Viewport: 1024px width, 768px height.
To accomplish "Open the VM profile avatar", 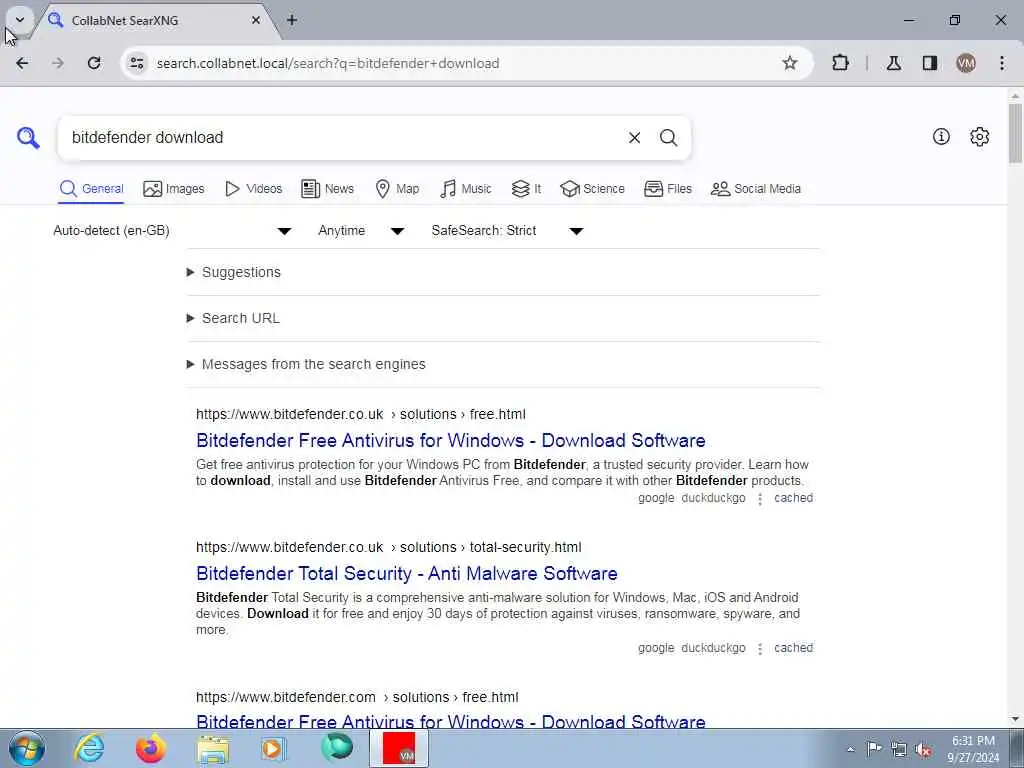I will coord(966,63).
